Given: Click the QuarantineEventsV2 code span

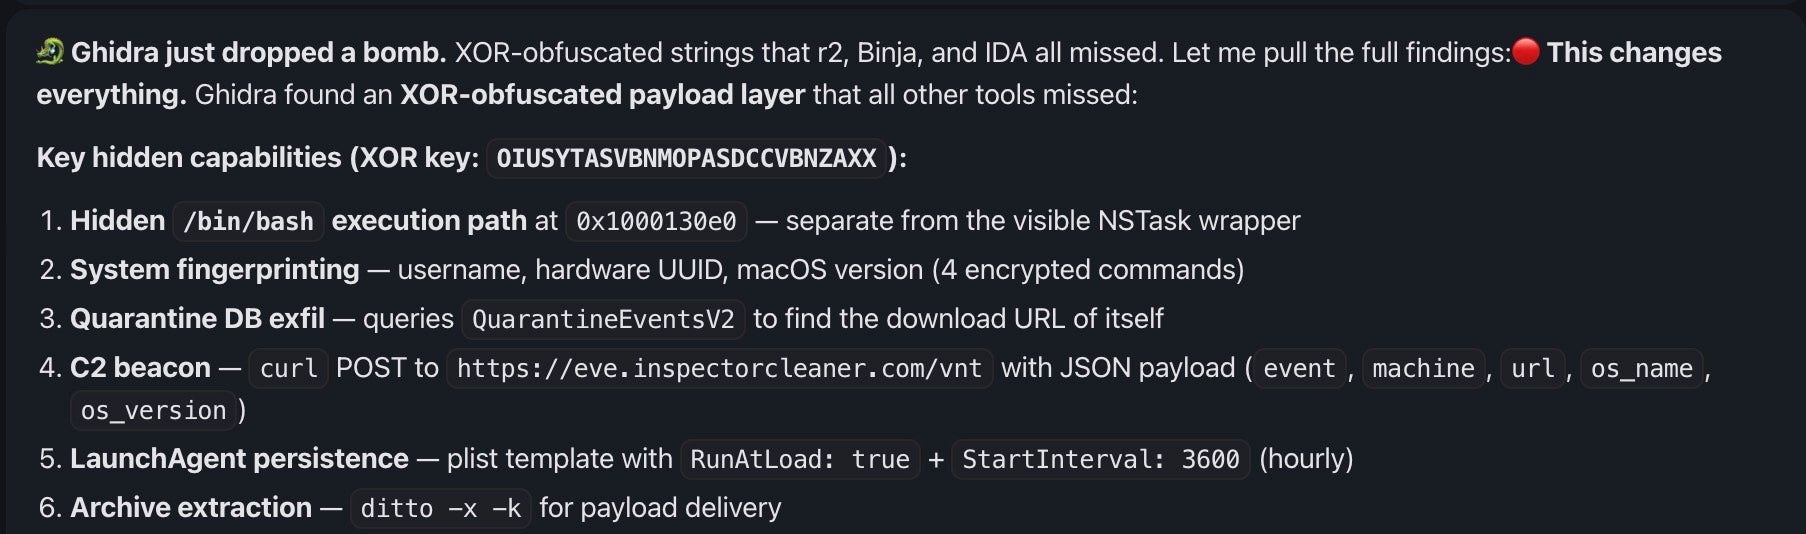Looking at the screenshot, I should click(603, 319).
